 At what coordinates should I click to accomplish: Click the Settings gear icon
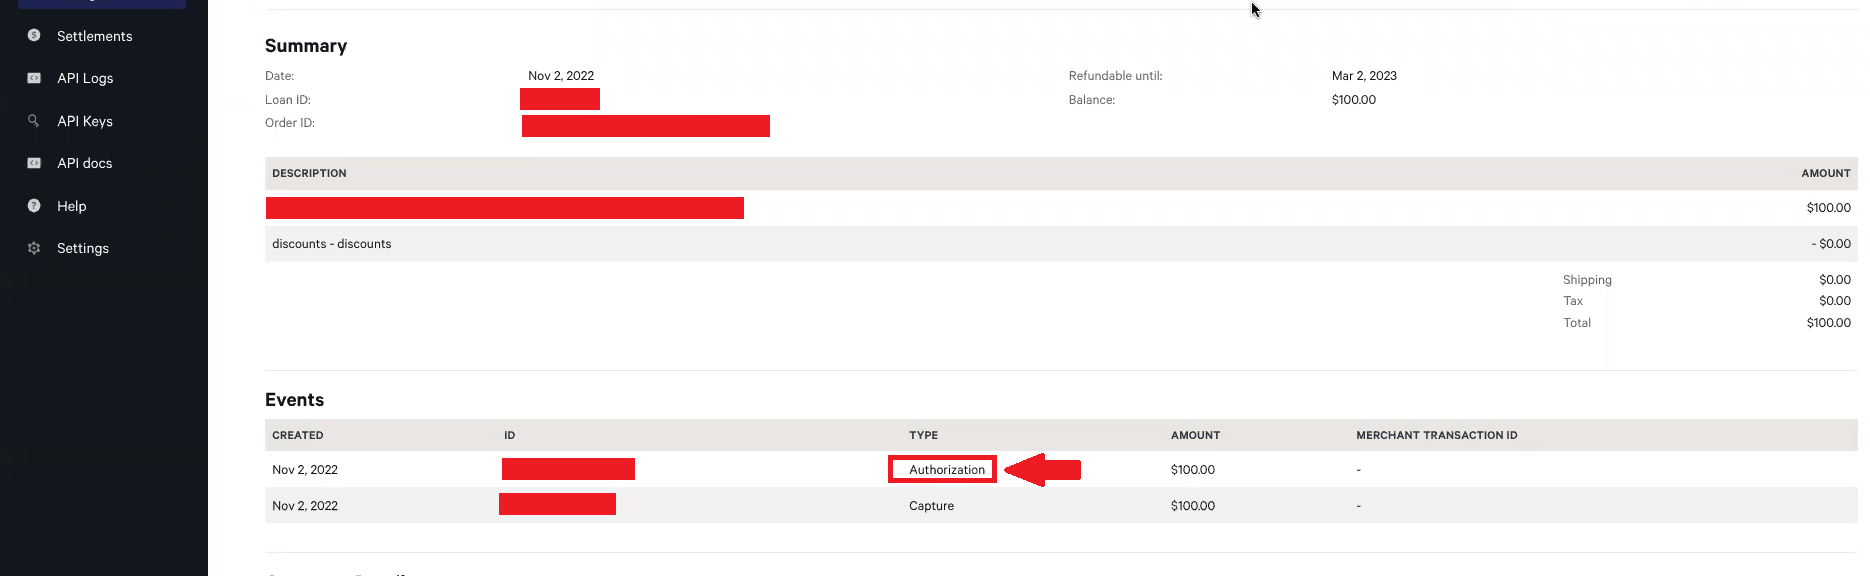coord(34,248)
